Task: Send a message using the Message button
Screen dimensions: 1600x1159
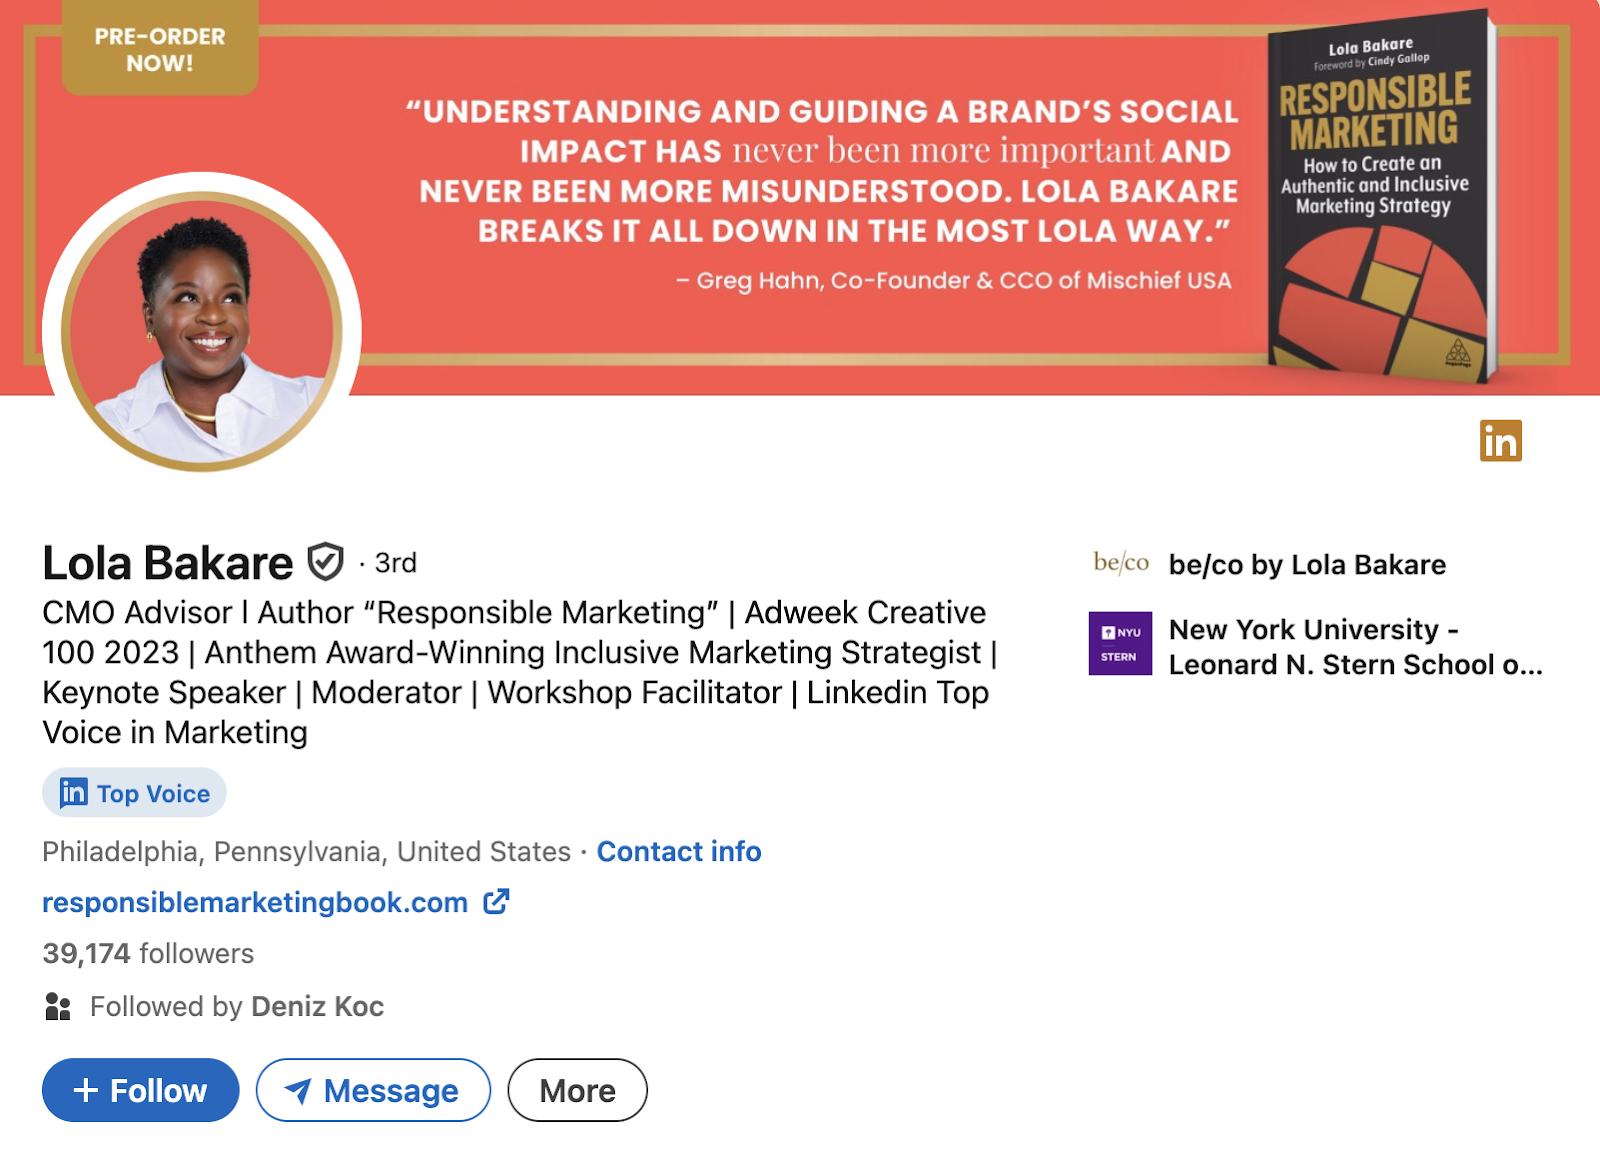Action: pos(373,1090)
